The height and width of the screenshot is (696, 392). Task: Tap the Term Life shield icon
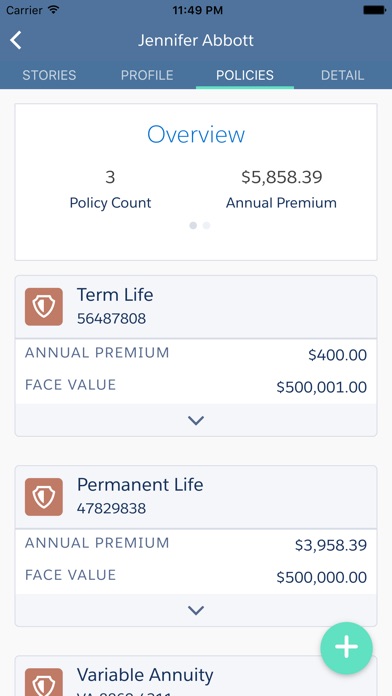click(x=44, y=307)
